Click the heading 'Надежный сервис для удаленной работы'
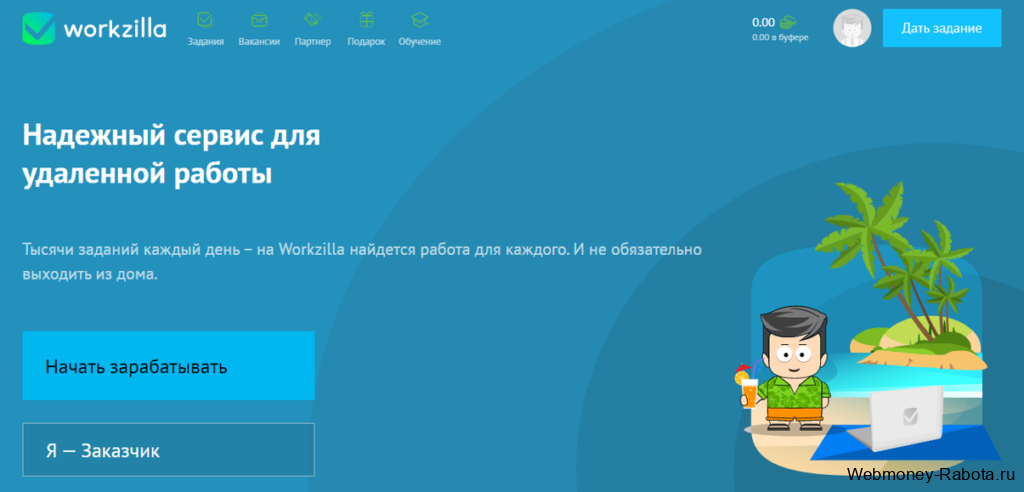Screen dimensions: 1024x492 [x=172, y=156]
